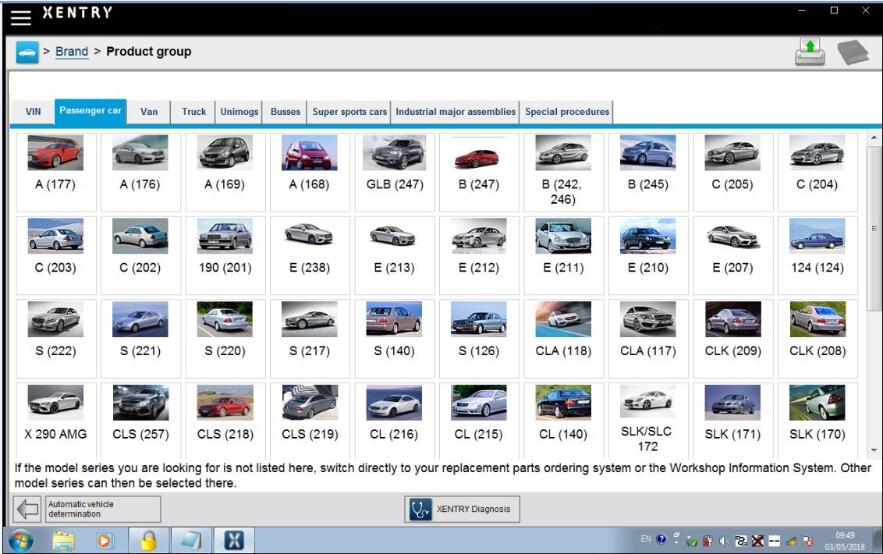Open the Super sports cars tab
The width and height of the screenshot is (883, 554).
pos(349,111)
